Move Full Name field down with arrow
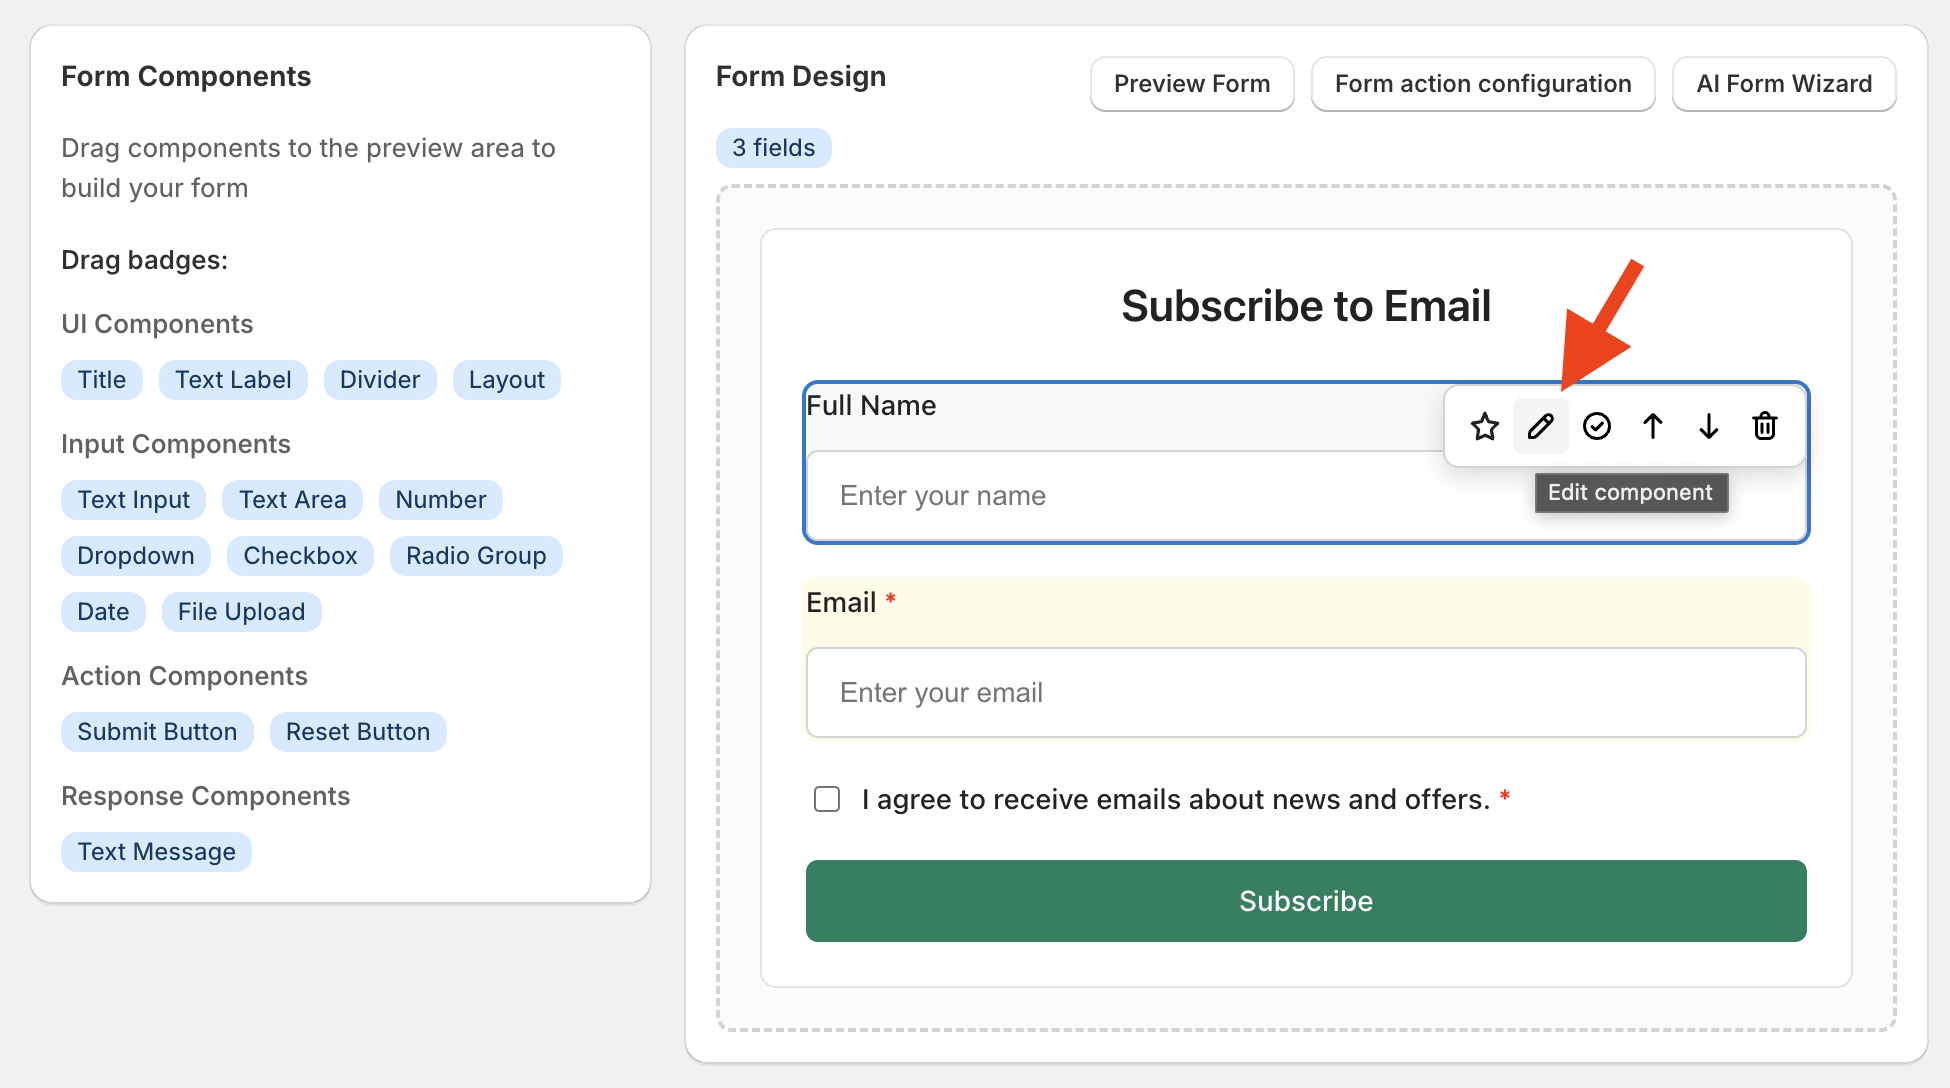Viewport: 1950px width, 1088px height. 1709,427
